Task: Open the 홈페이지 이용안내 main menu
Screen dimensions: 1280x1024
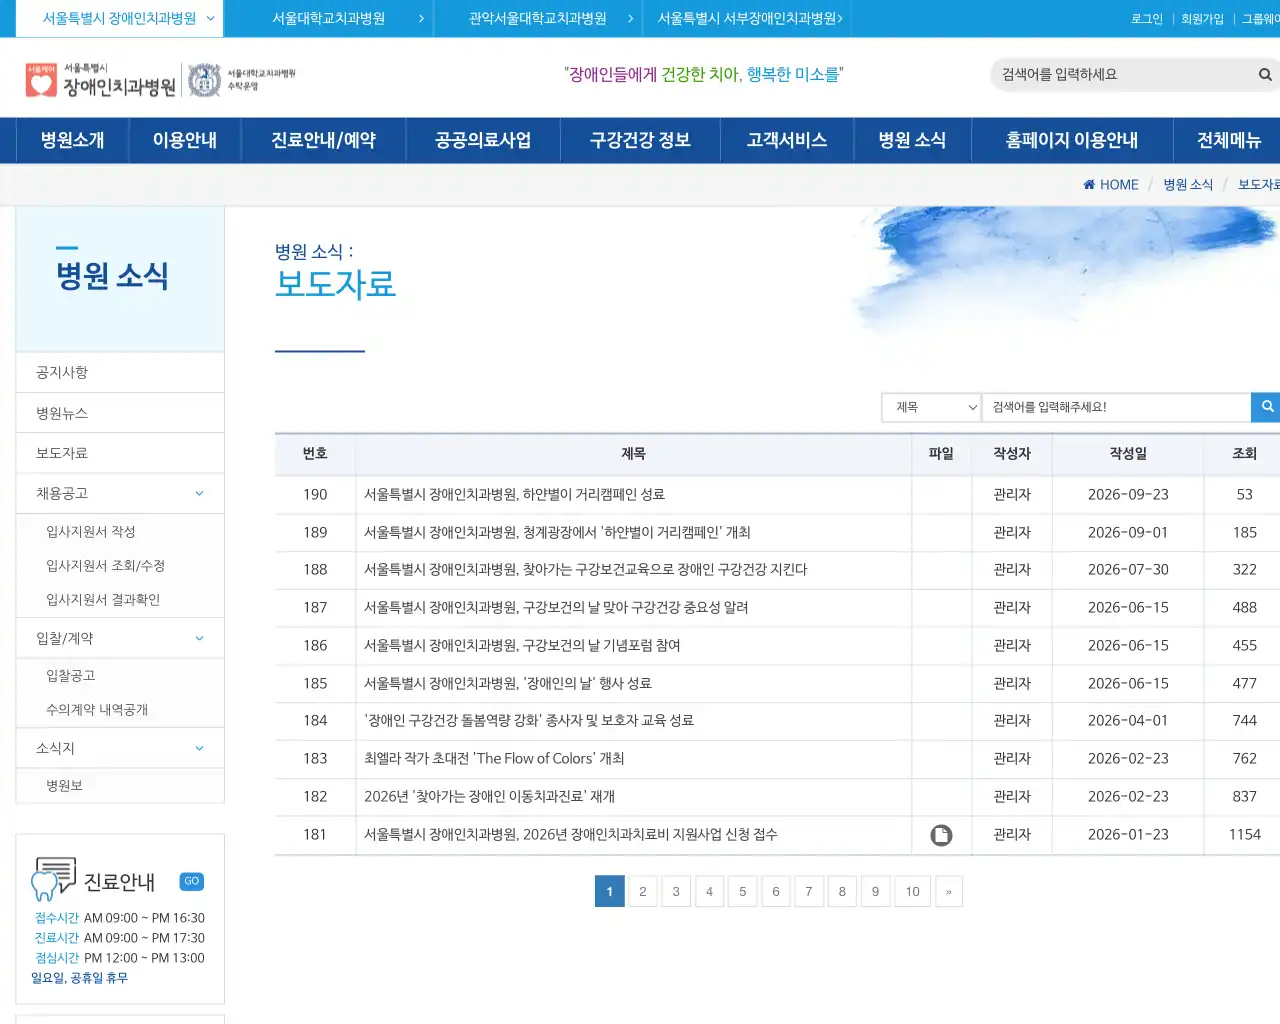Action: [x=1072, y=140]
